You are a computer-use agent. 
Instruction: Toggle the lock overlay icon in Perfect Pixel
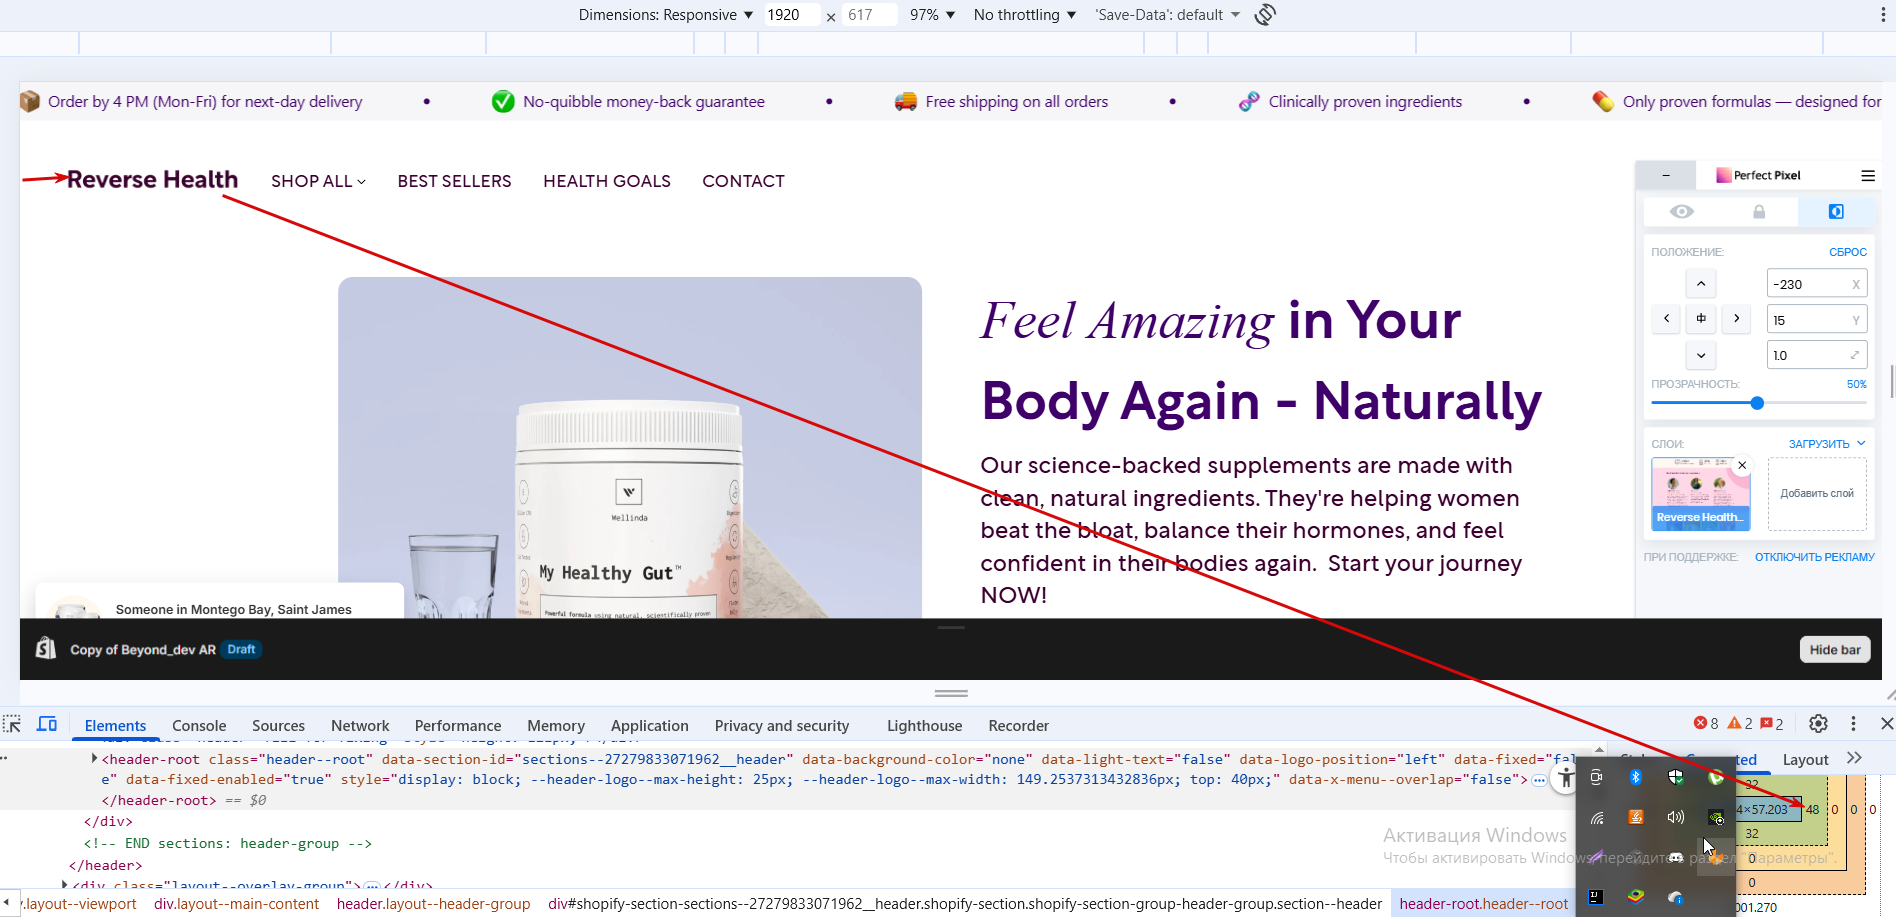point(1759,211)
